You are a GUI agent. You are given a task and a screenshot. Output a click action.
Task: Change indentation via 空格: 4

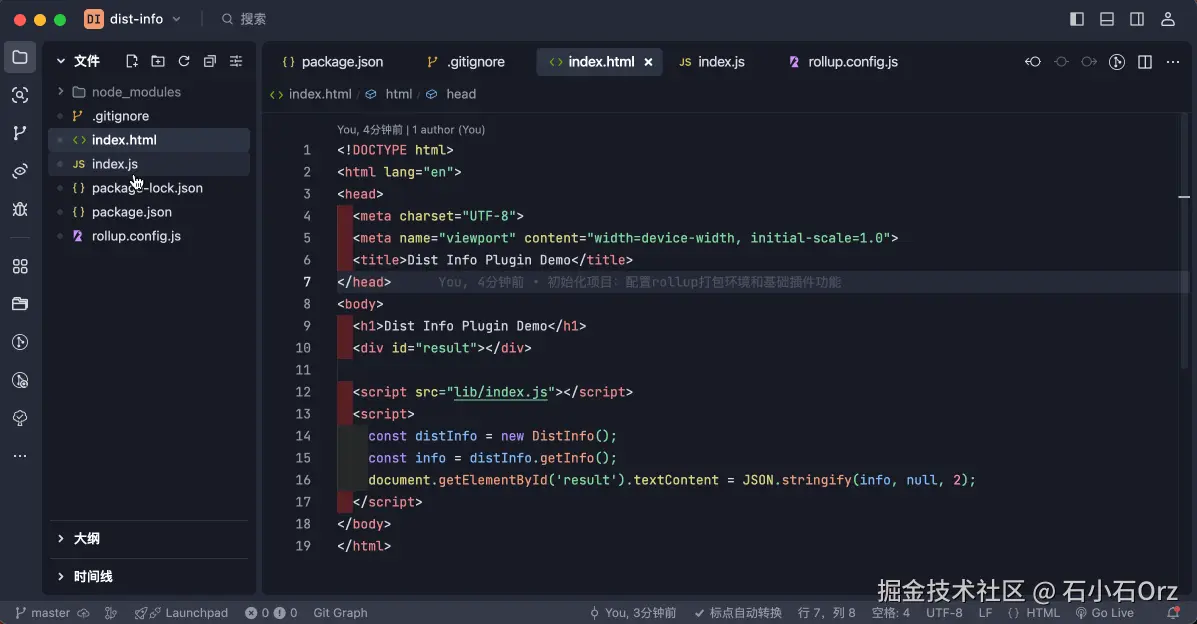click(x=890, y=613)
